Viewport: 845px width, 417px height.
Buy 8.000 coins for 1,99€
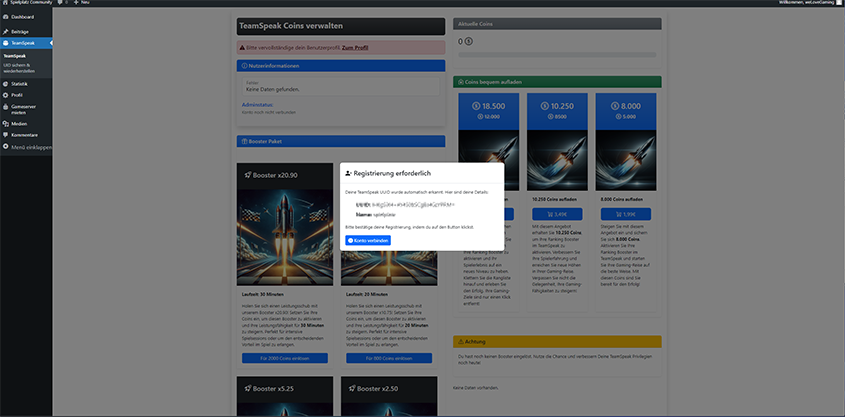pos(626,214)
